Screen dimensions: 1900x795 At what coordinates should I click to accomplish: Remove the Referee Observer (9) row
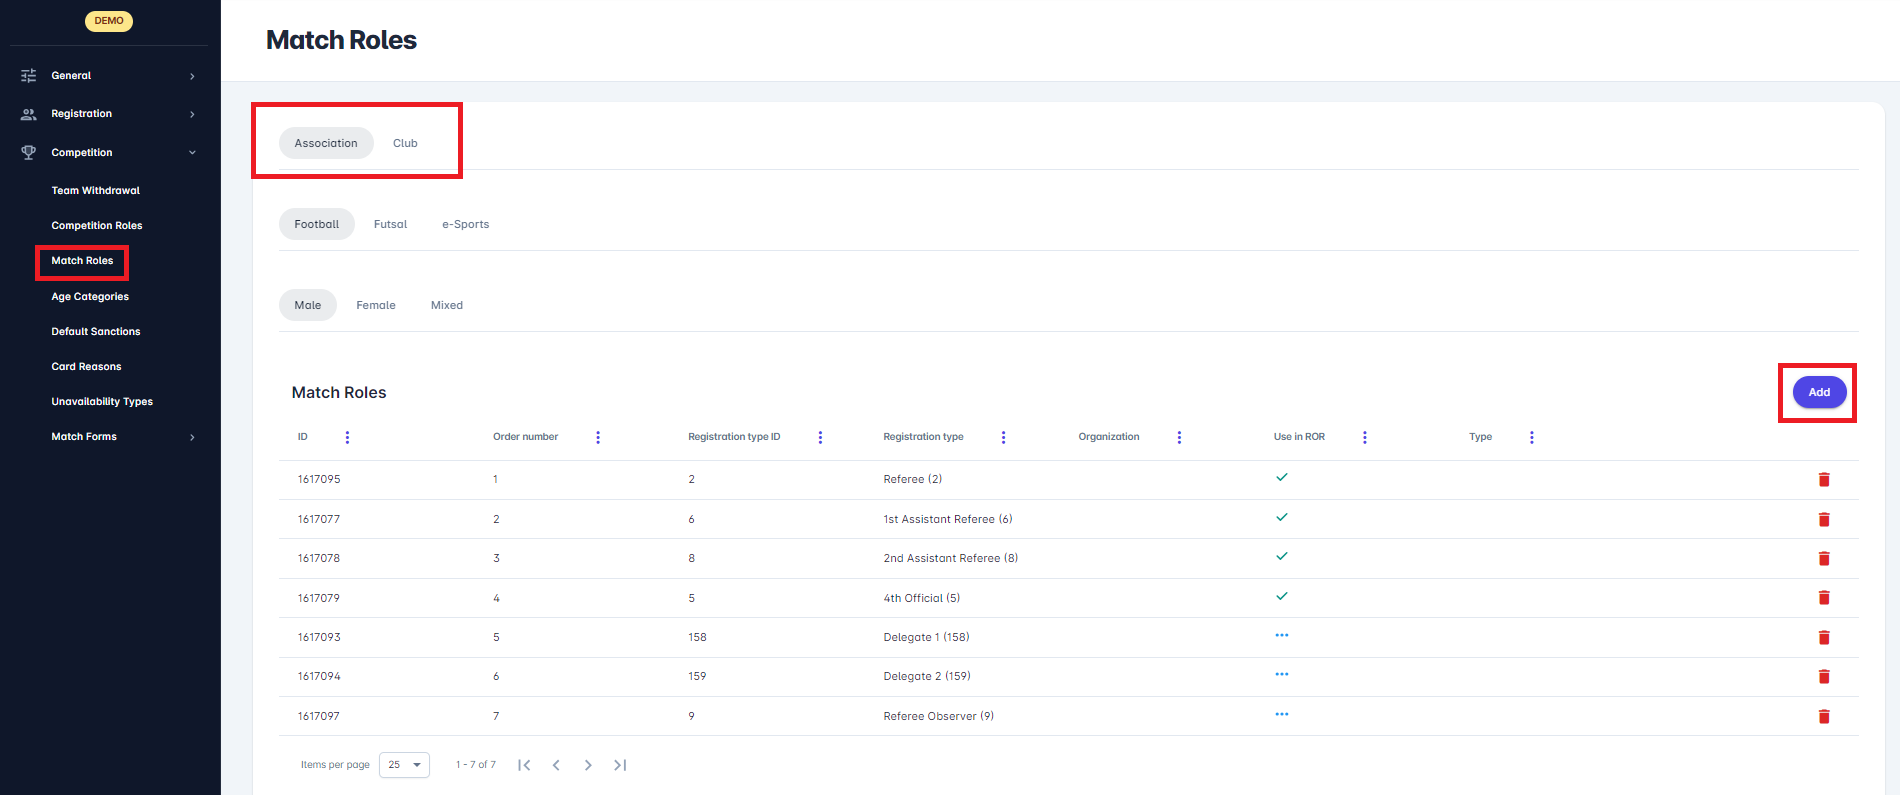click(1823, 717)
